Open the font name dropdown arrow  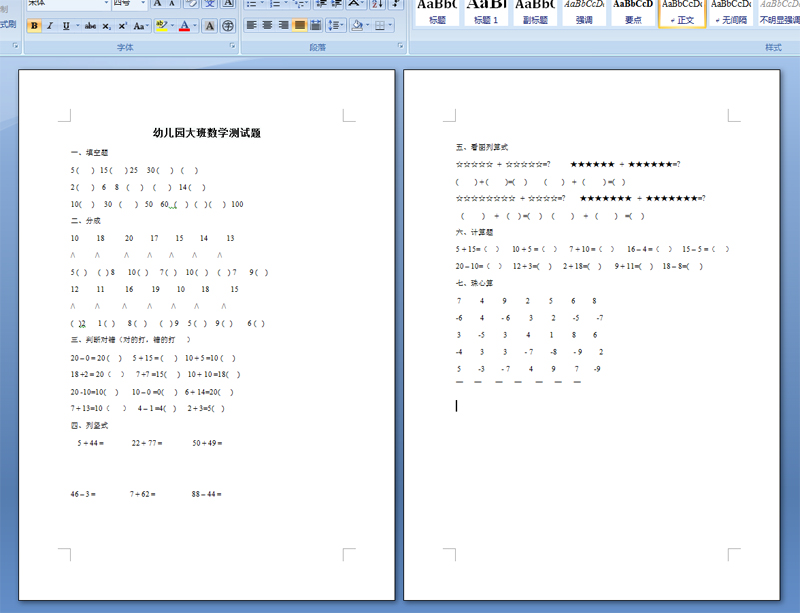coord(106,3)
